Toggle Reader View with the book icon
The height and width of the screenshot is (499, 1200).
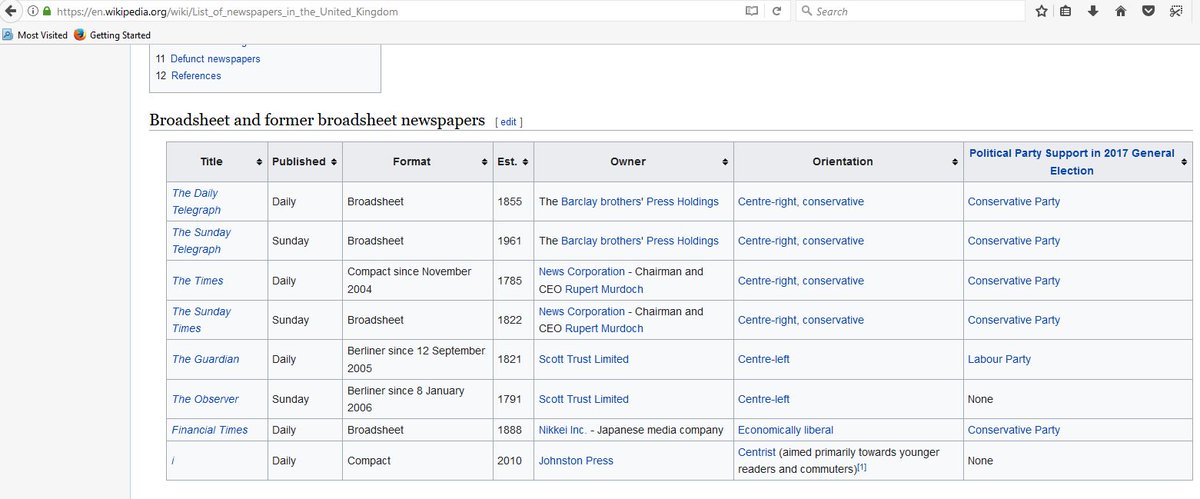click(x=751, y=11)
